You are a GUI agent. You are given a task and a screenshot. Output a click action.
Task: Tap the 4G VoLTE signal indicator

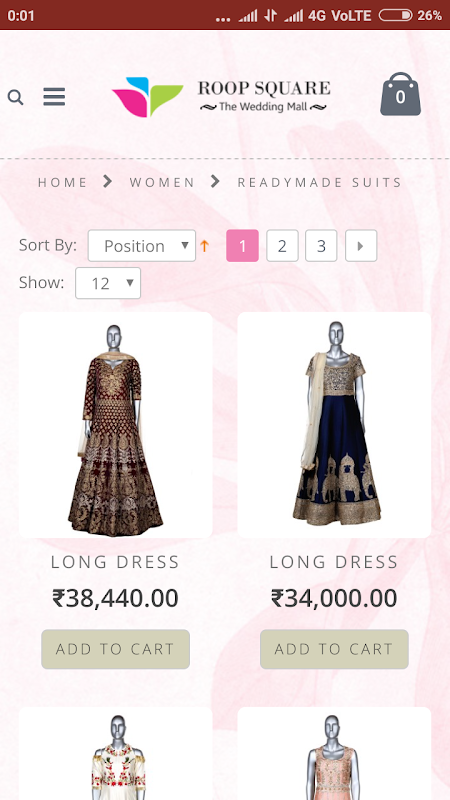point(339,15)
